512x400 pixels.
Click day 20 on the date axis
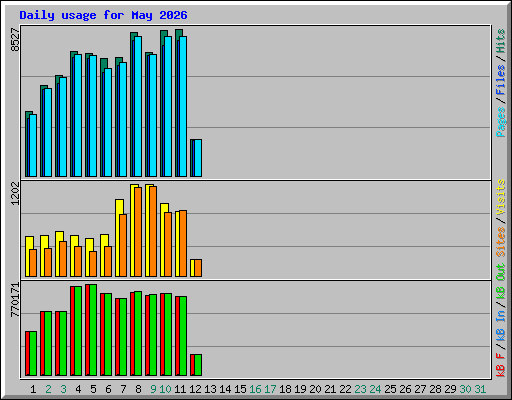315,389
